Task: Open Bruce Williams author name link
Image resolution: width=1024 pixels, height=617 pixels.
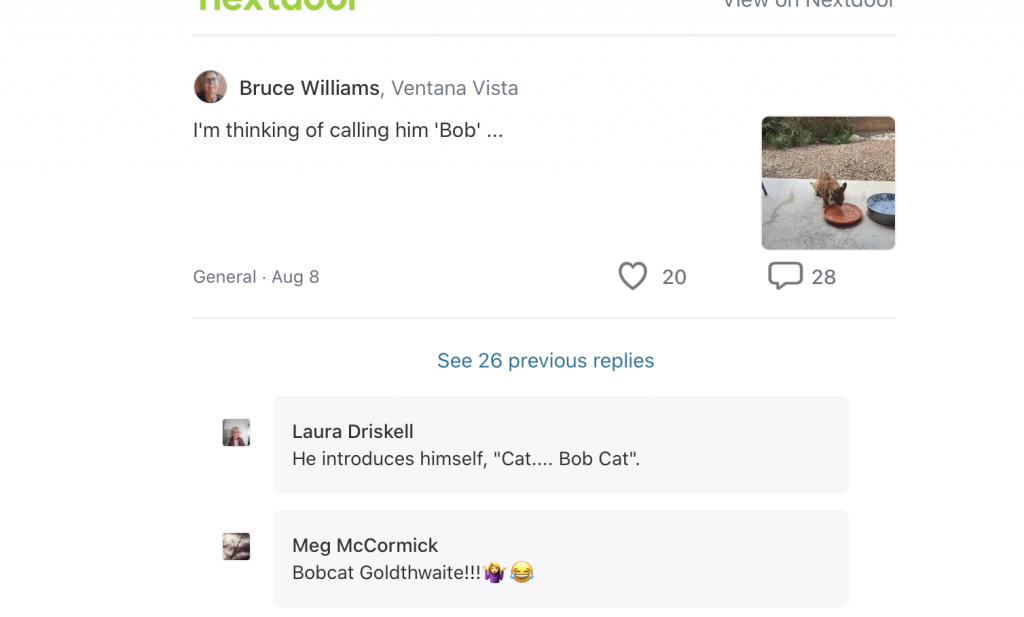Action: 309,88
